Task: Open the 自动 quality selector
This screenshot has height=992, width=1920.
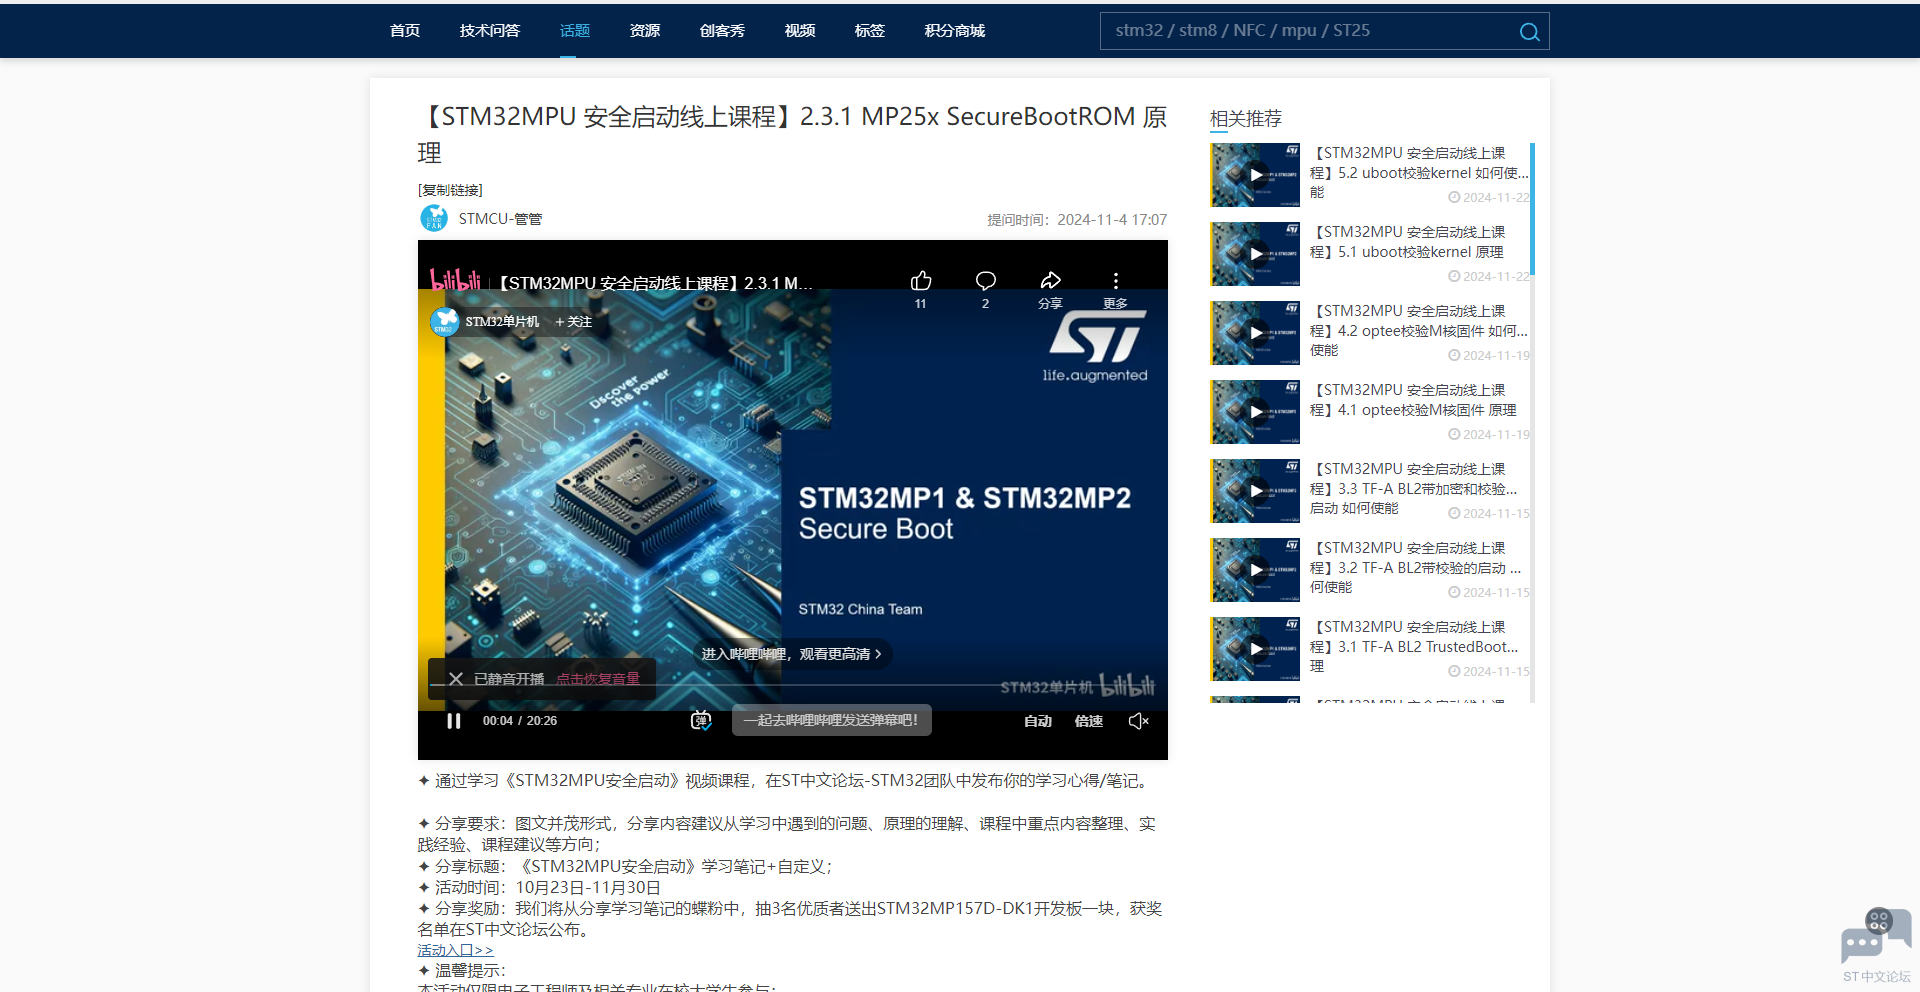Action: pos(1038,721)
